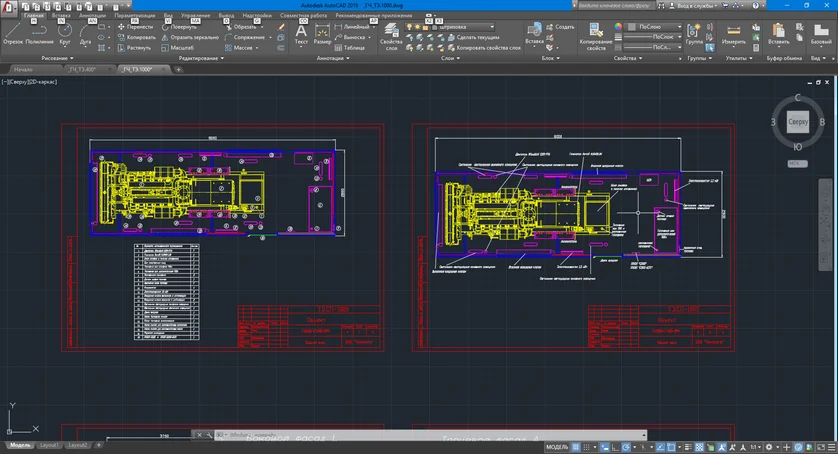The width and height of the screenshot is (838, 454).
Task: Toggle polar tracking in status bar
Action: [x=626, y=447]
